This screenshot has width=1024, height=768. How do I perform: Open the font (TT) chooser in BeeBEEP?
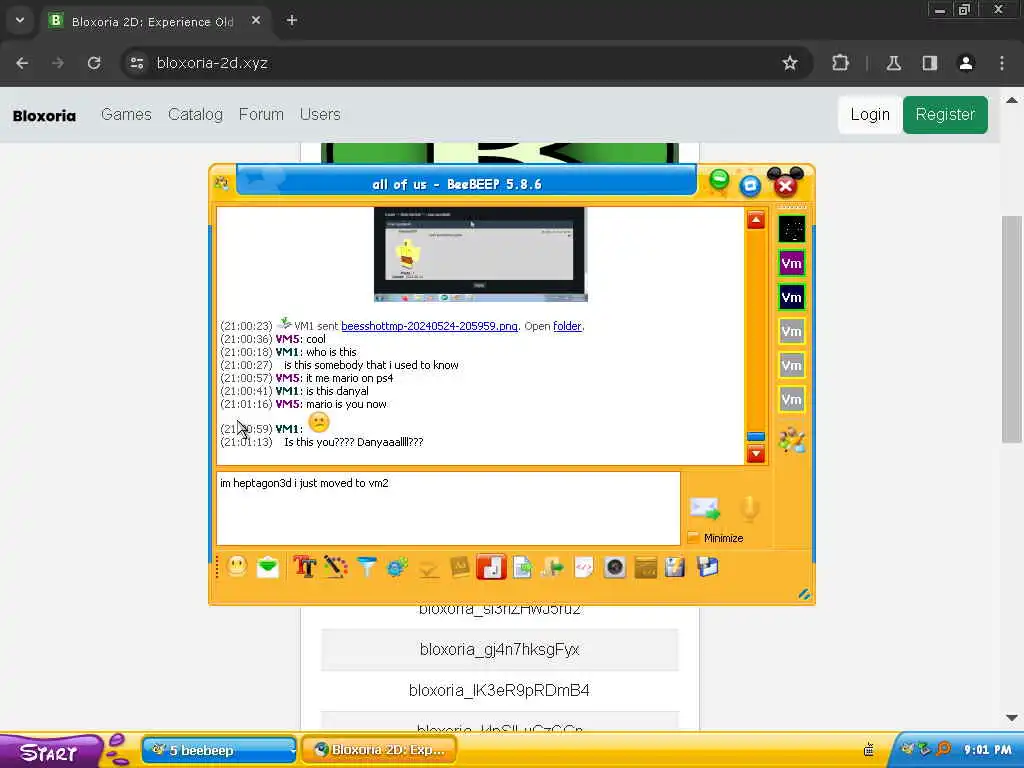pyautogui.click(x=304, y=566)
